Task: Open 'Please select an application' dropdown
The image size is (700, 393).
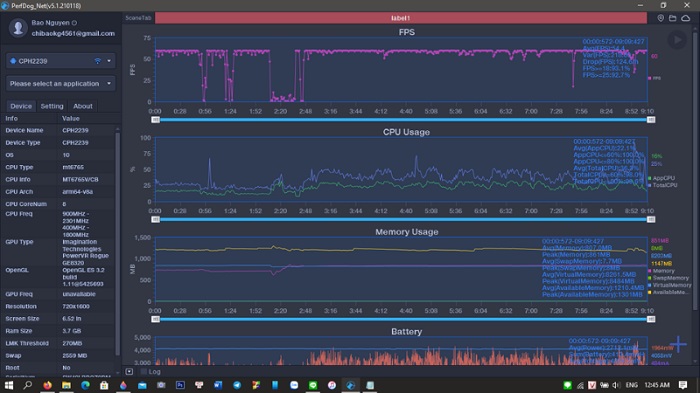Action: pos(60,84)
